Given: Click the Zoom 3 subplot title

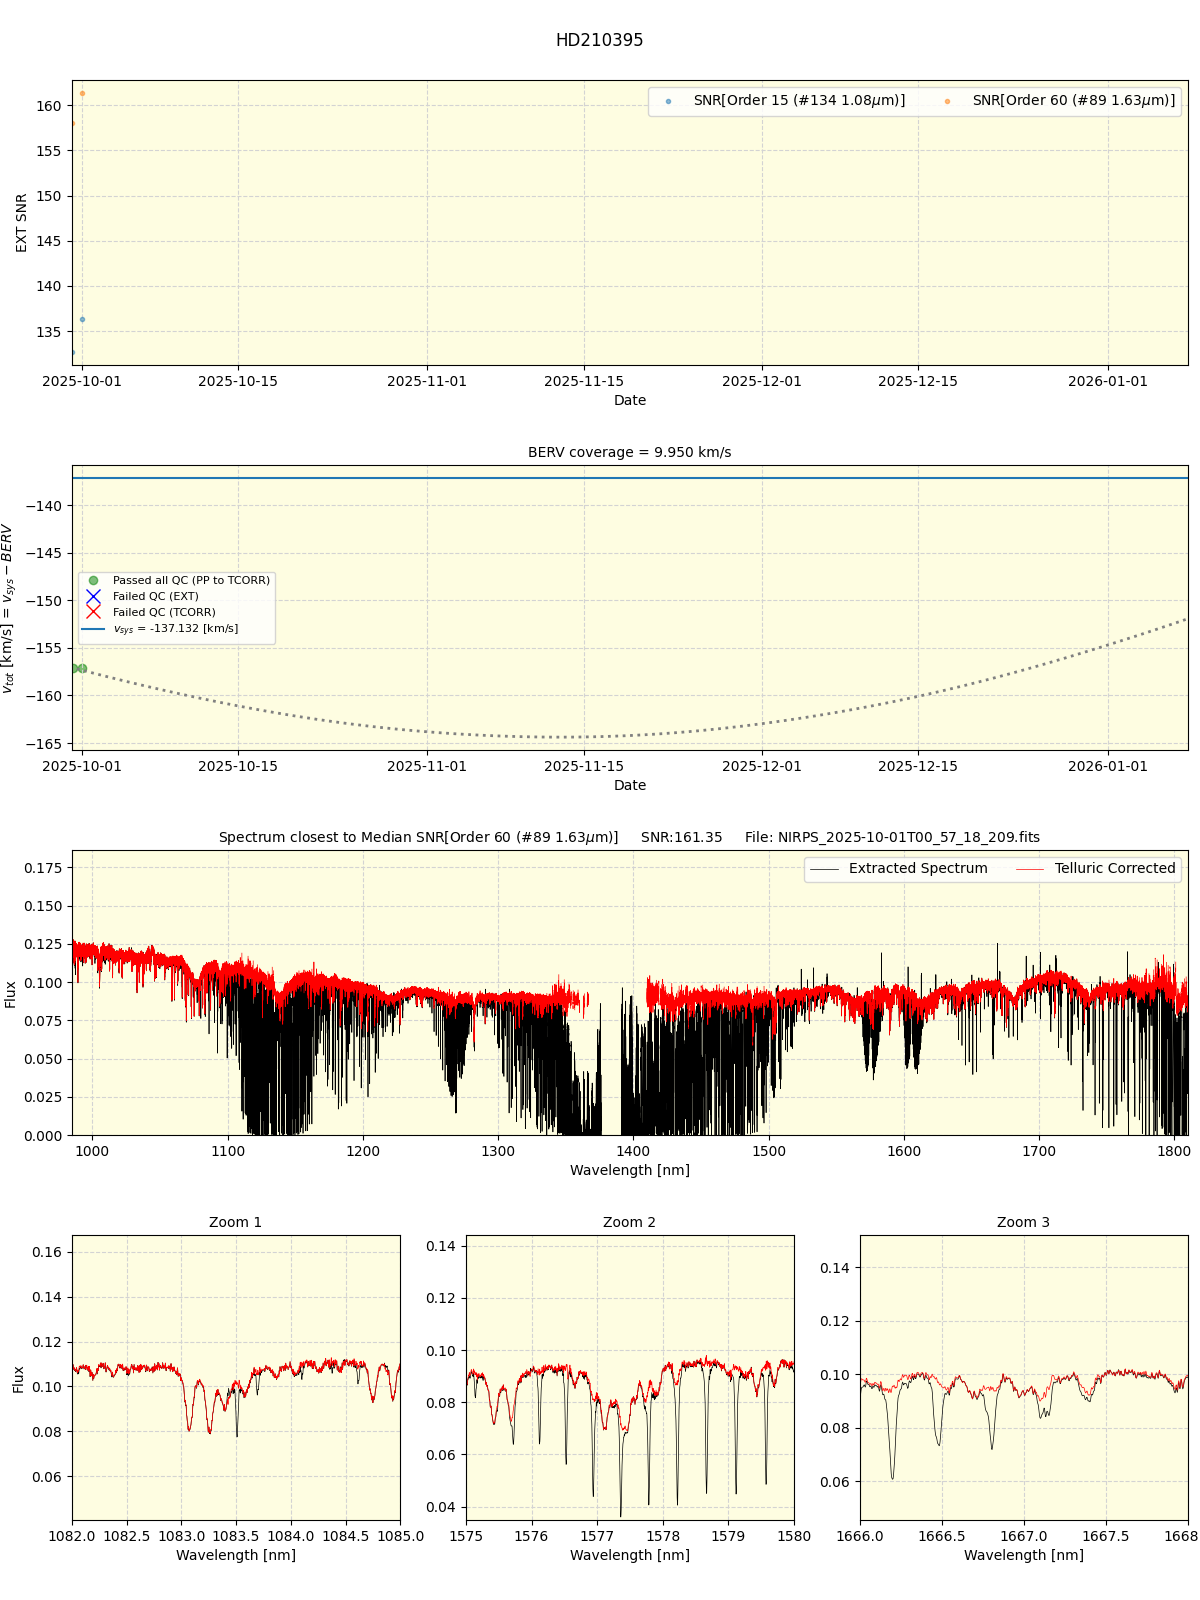Looking at the screenshot, I should (x=1023, y=1222).
